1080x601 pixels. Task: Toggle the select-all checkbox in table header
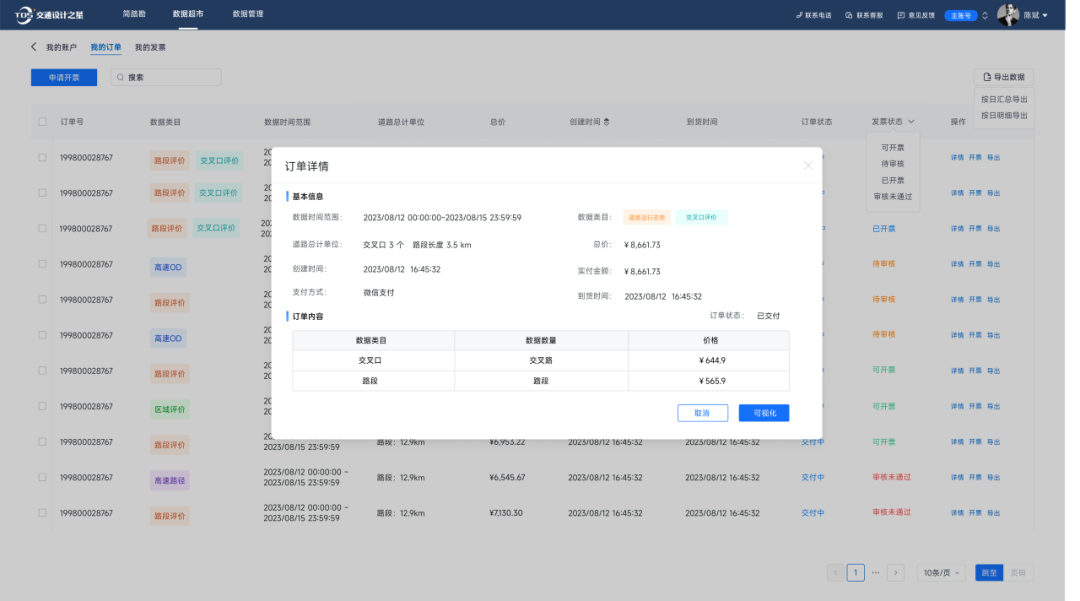point(42,122)
